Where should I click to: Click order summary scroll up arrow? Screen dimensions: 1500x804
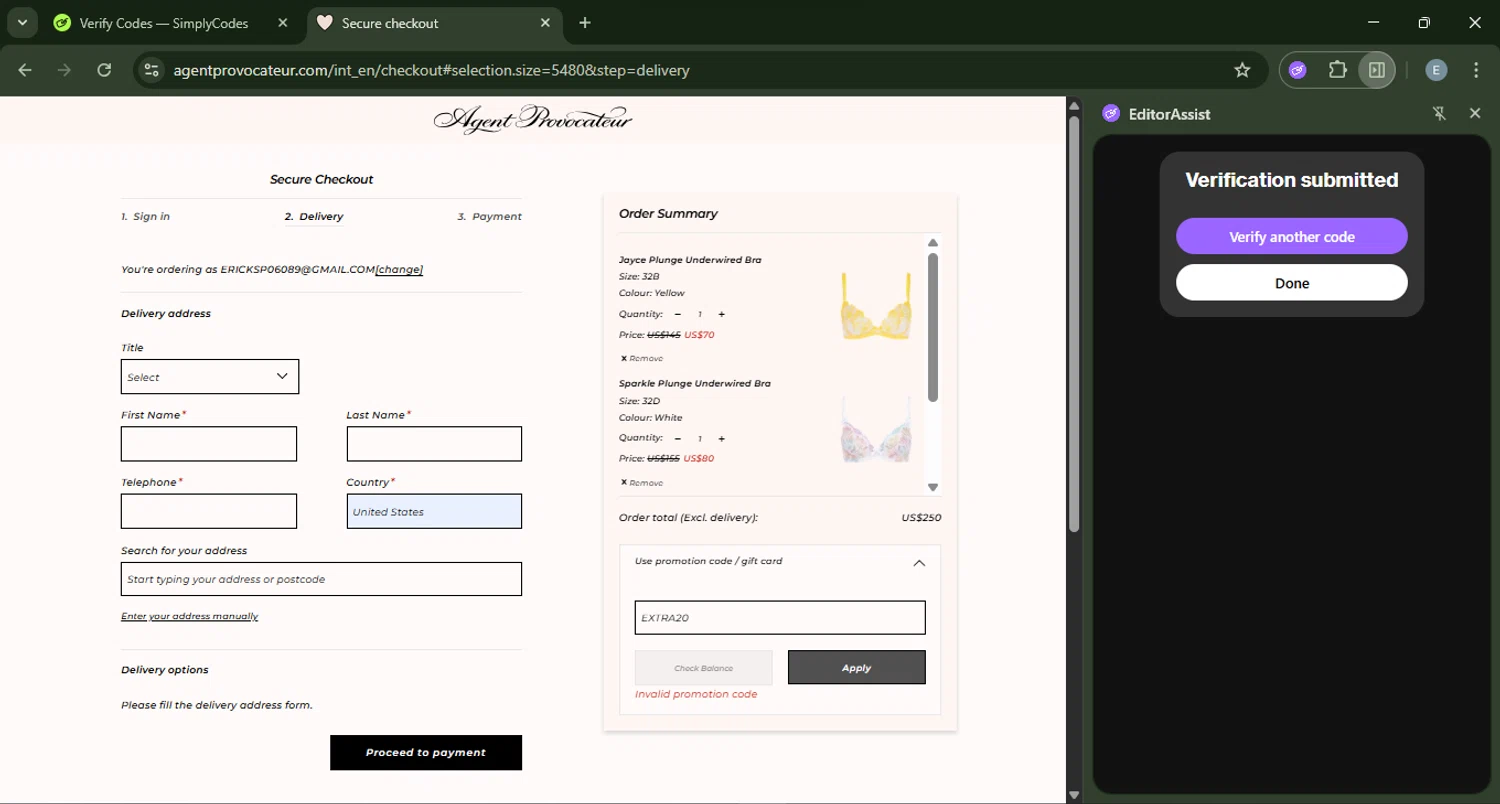[933, 243]
